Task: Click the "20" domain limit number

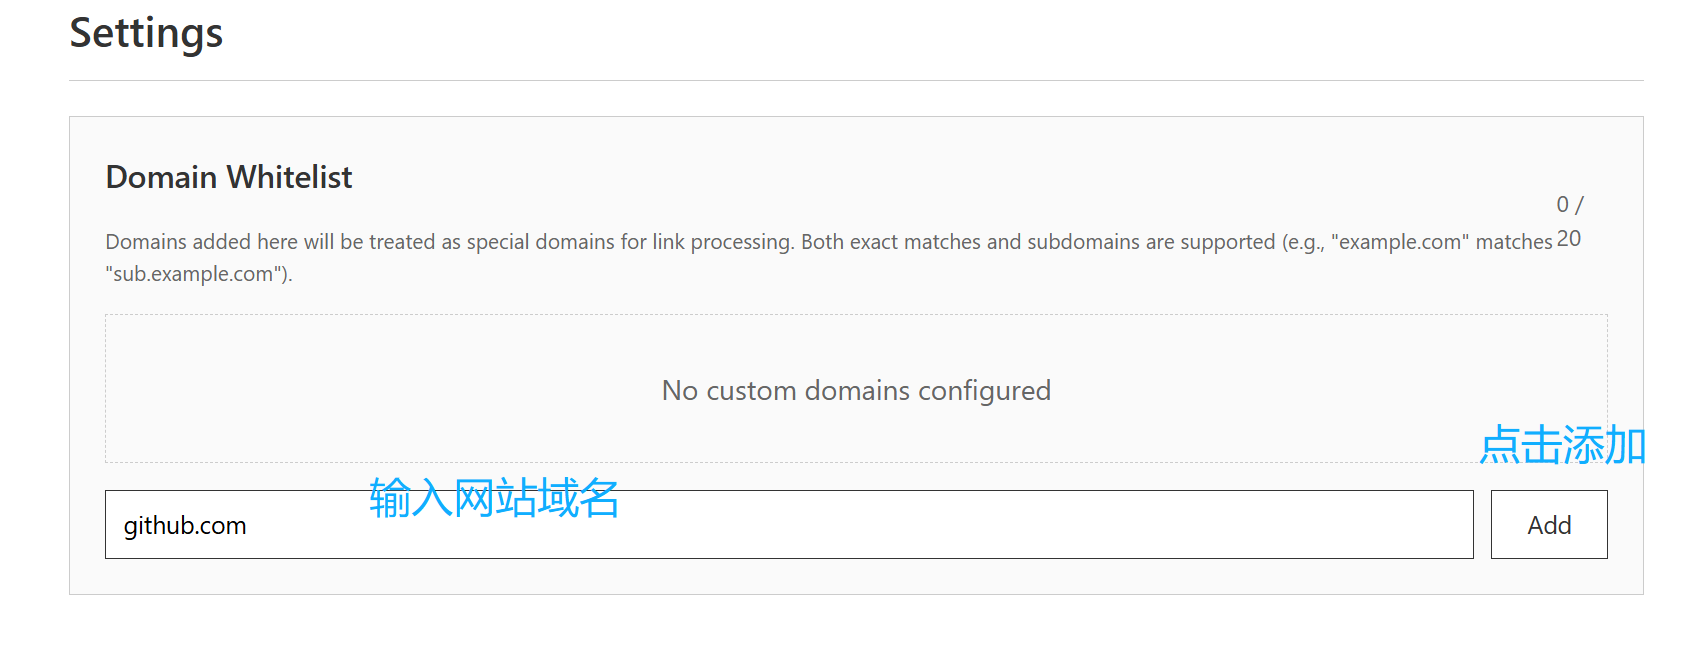Action: (x=1569, y=239)
